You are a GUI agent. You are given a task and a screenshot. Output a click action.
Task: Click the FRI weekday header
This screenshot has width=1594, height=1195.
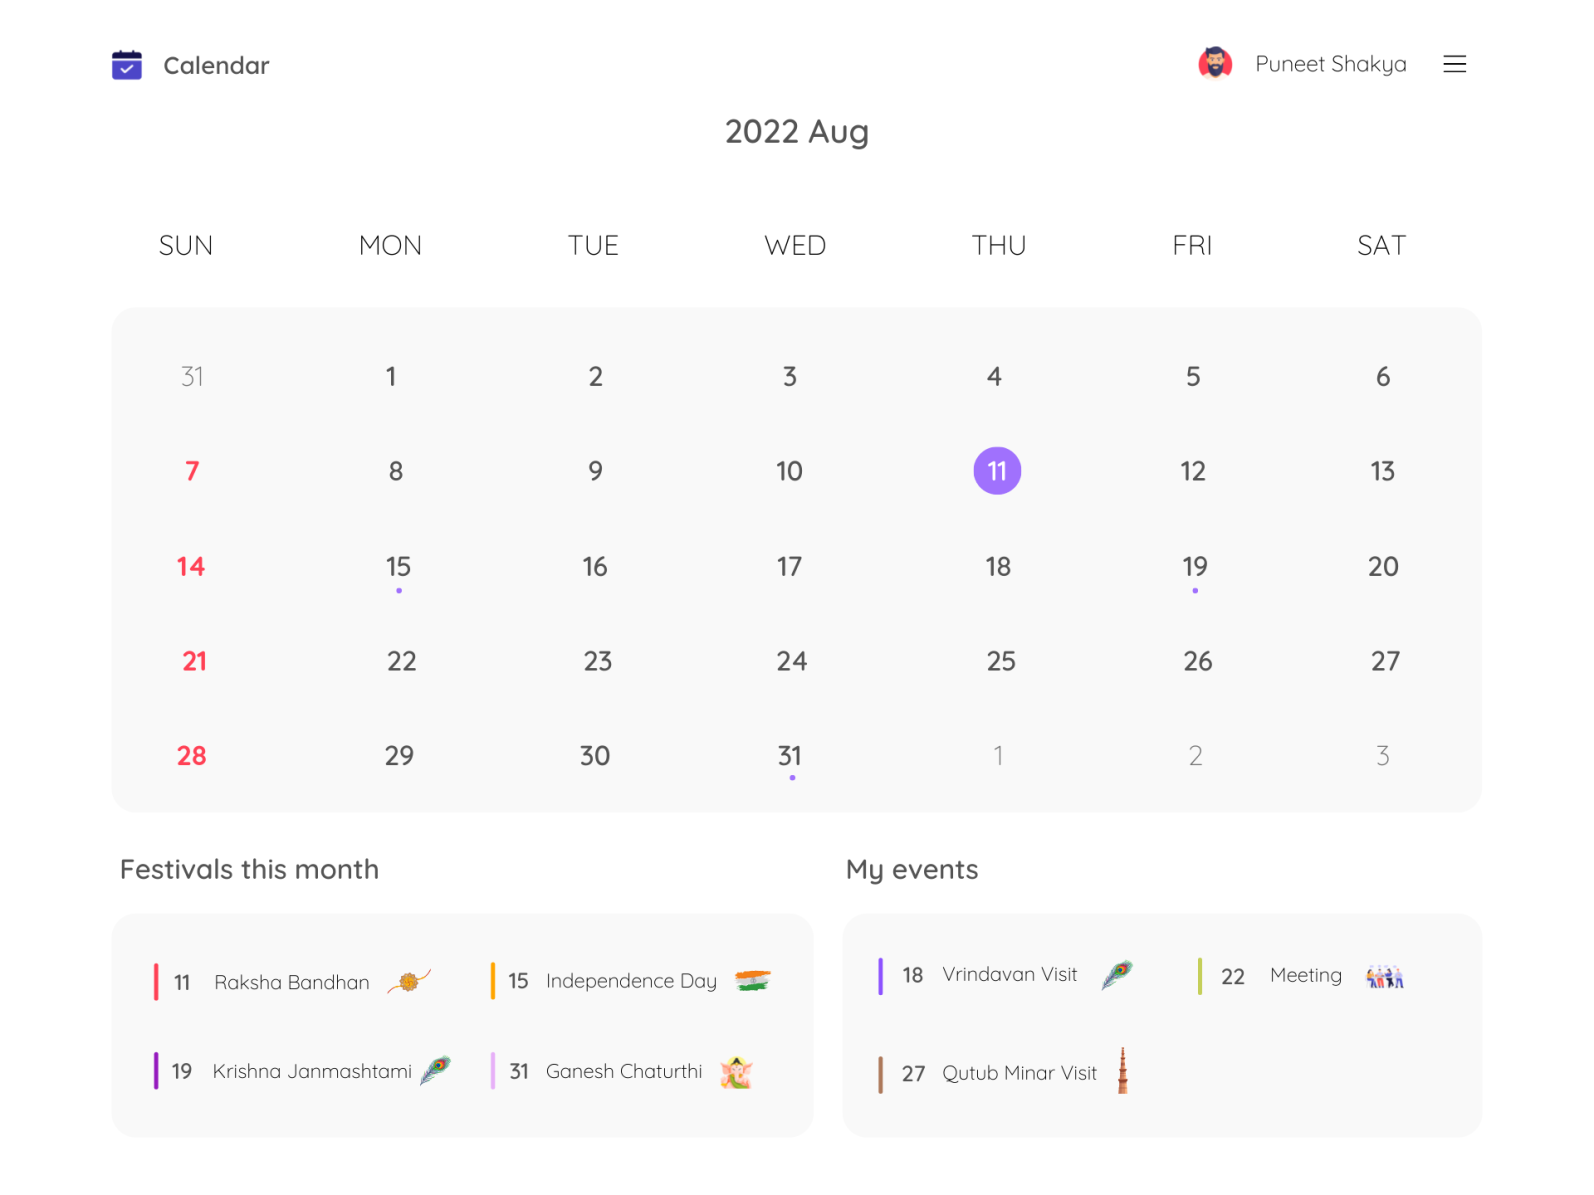[1192, 246]
